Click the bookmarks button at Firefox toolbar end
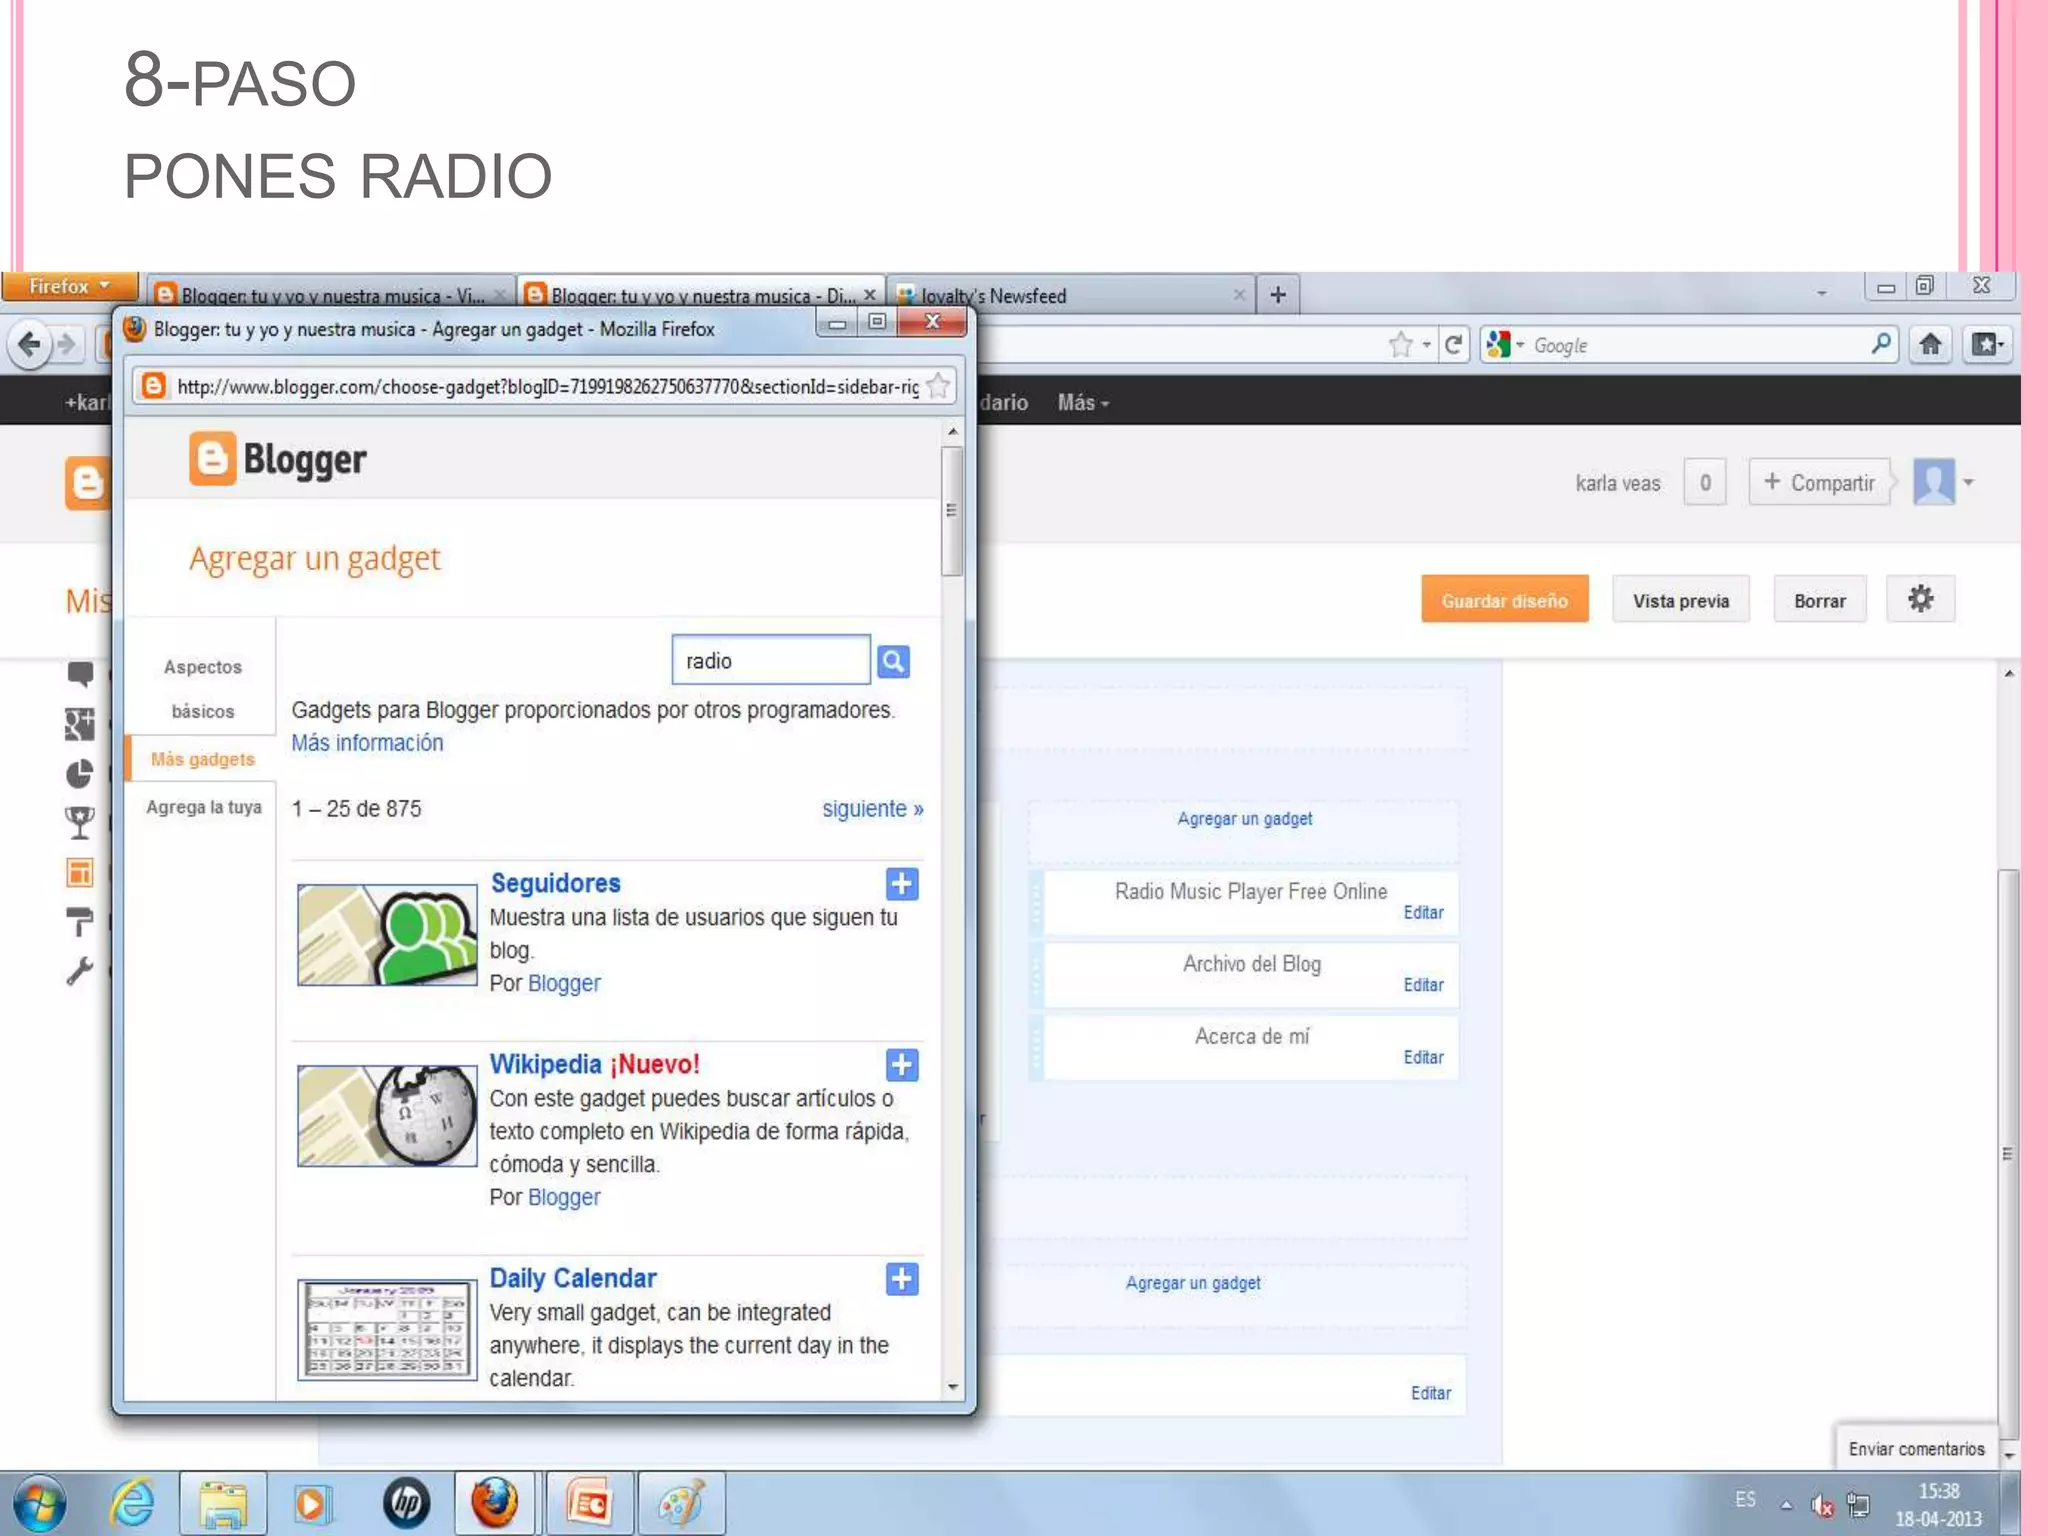Image resolution: width=2048 pixels, height=1536 pixels. point(1987,345)
